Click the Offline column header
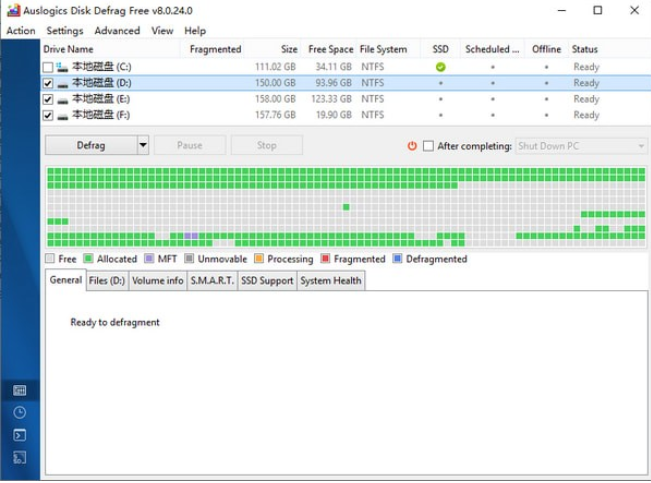 click(x=546, y=49)
